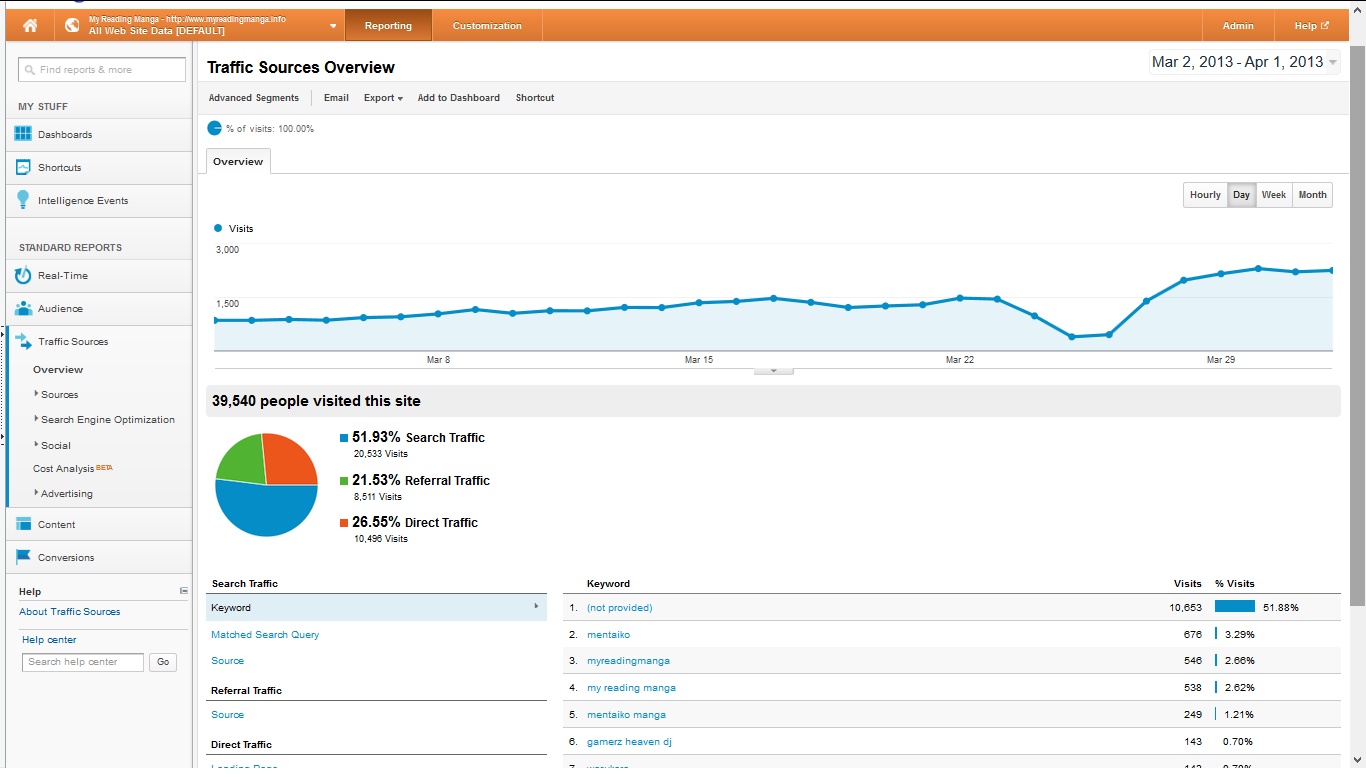Click the Intelligence Events lightbulb icon

coord(23,200)
